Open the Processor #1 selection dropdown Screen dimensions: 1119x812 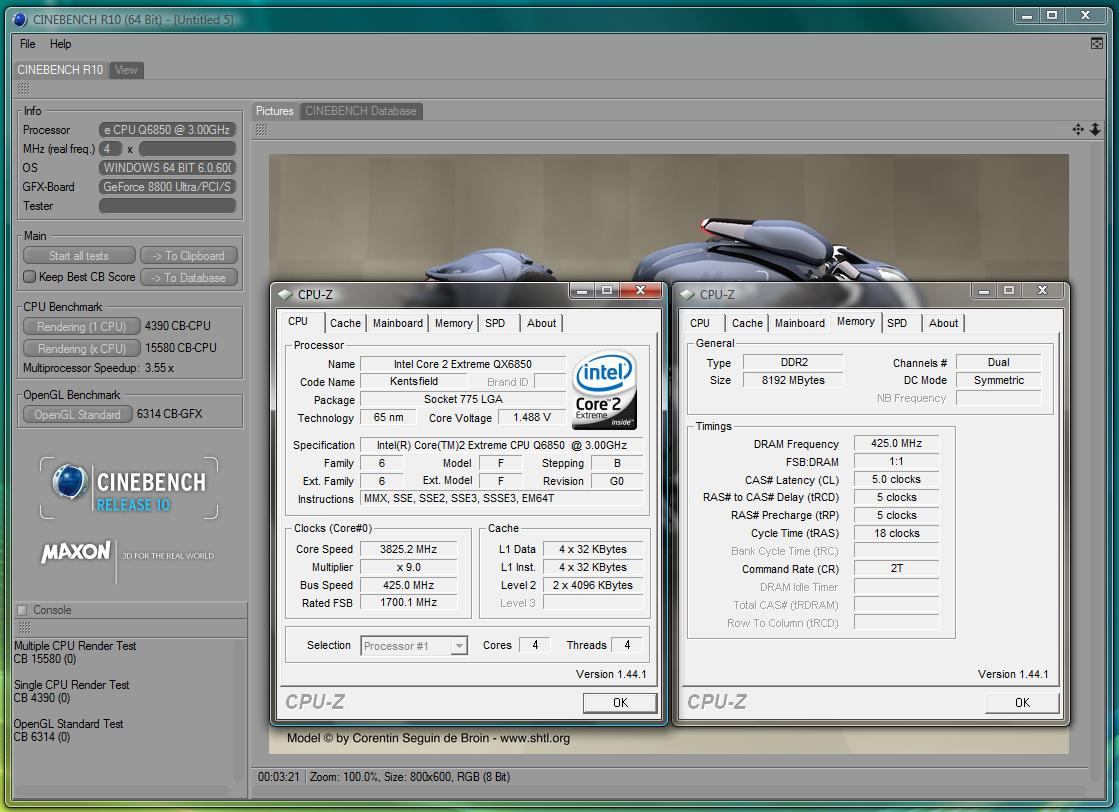(414, 646)
